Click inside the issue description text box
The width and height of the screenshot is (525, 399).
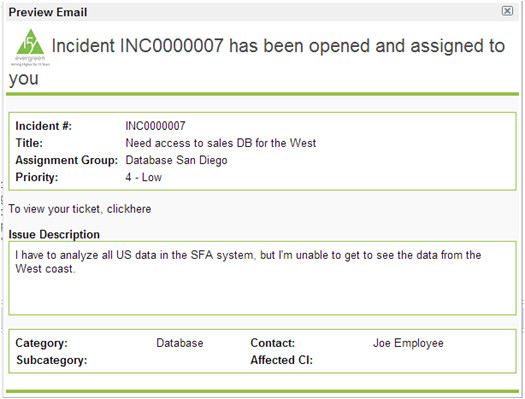pyautogui.click(x=262, y=278)
